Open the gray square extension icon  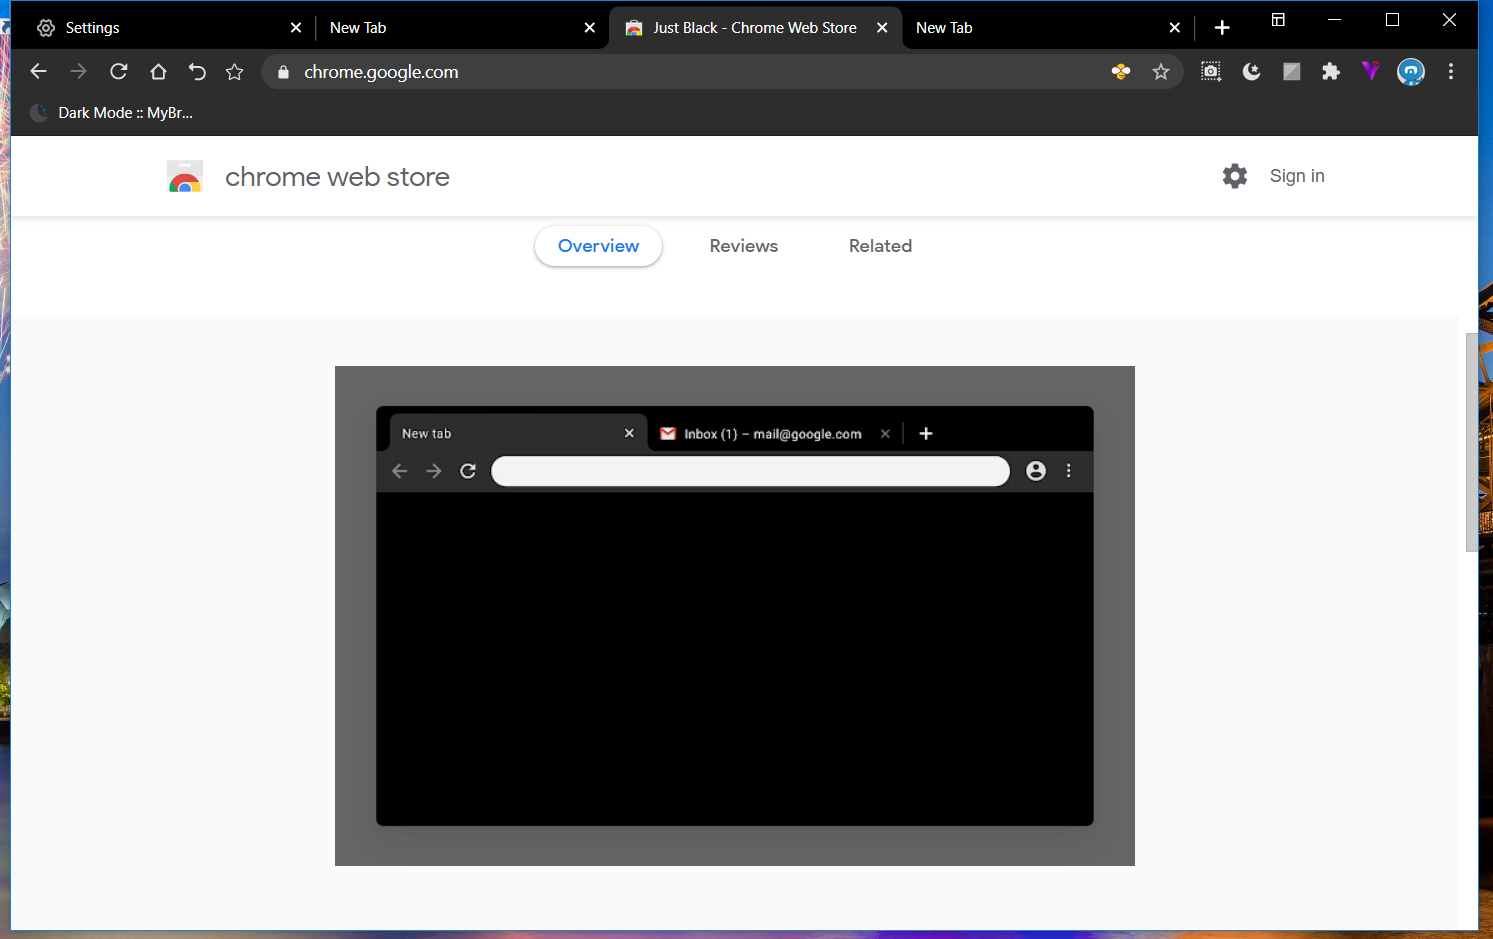(1291, 71)
